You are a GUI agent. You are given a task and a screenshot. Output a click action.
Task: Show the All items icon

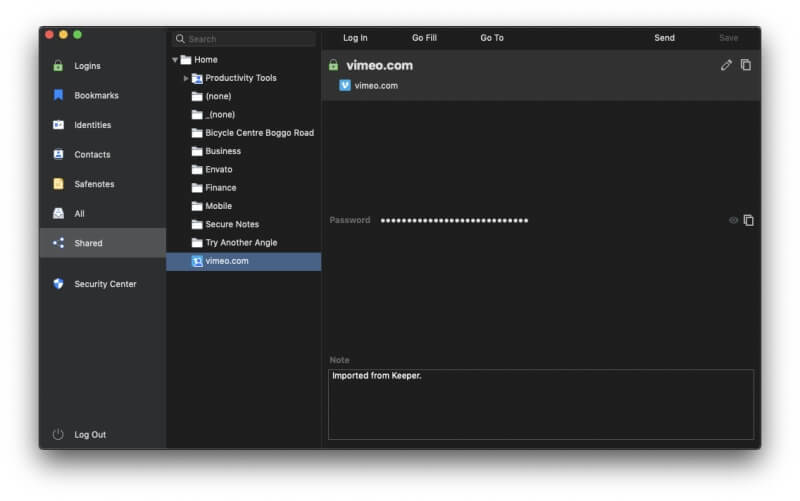click(58, 213)
